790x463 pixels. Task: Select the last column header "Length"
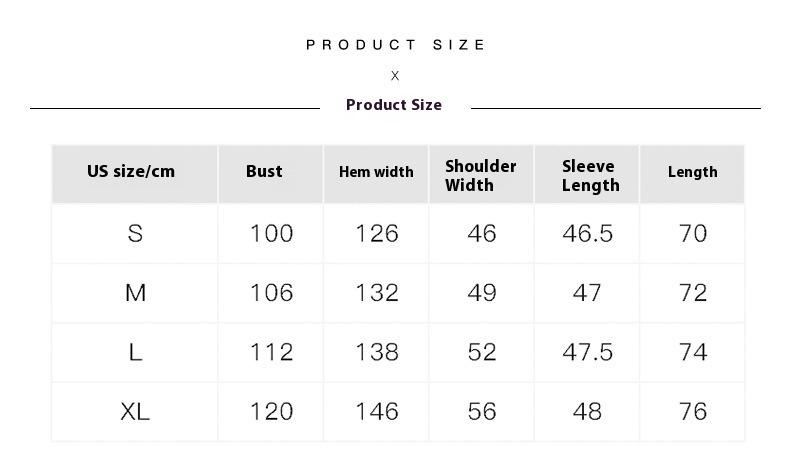coord(692,172)
